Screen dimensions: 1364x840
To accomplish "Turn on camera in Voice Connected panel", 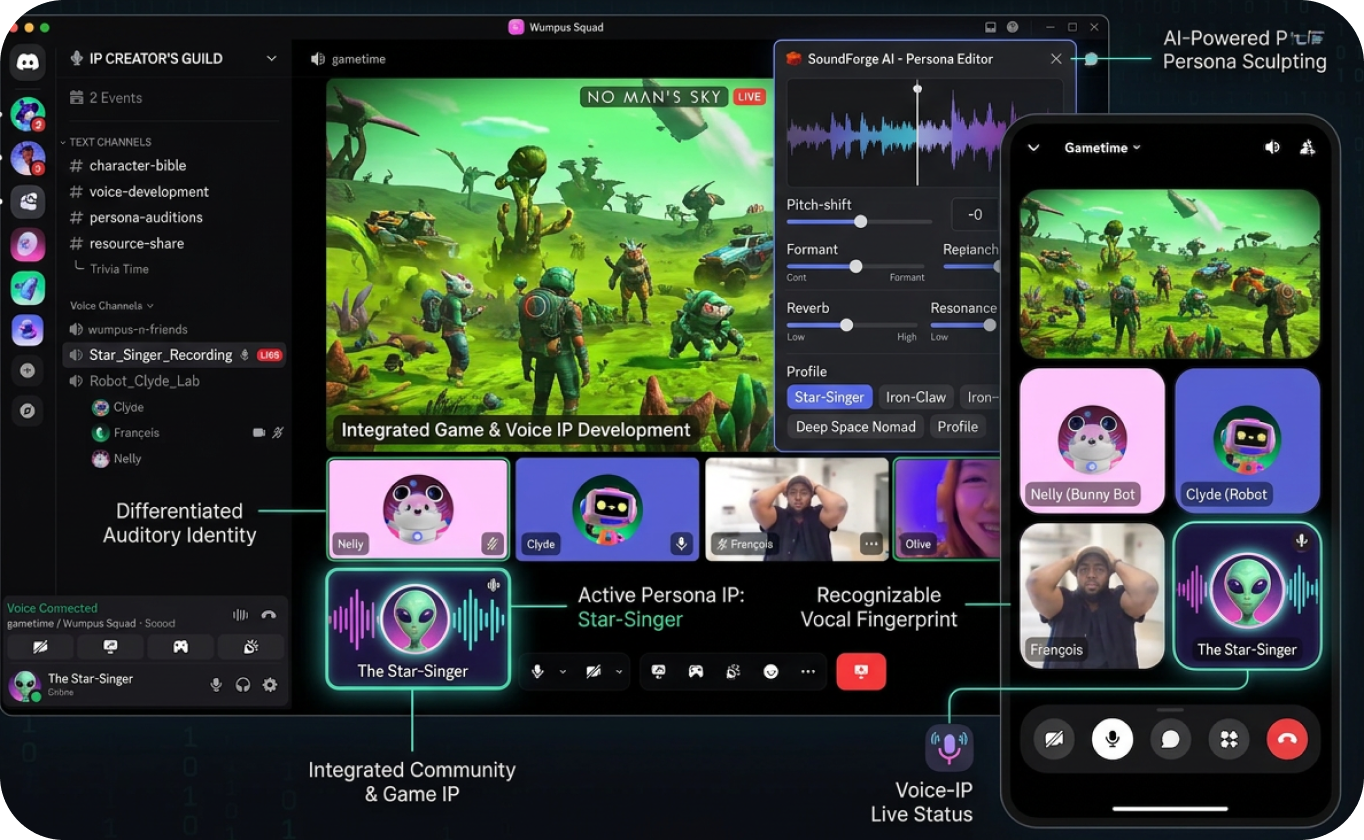I will (40, 647).
